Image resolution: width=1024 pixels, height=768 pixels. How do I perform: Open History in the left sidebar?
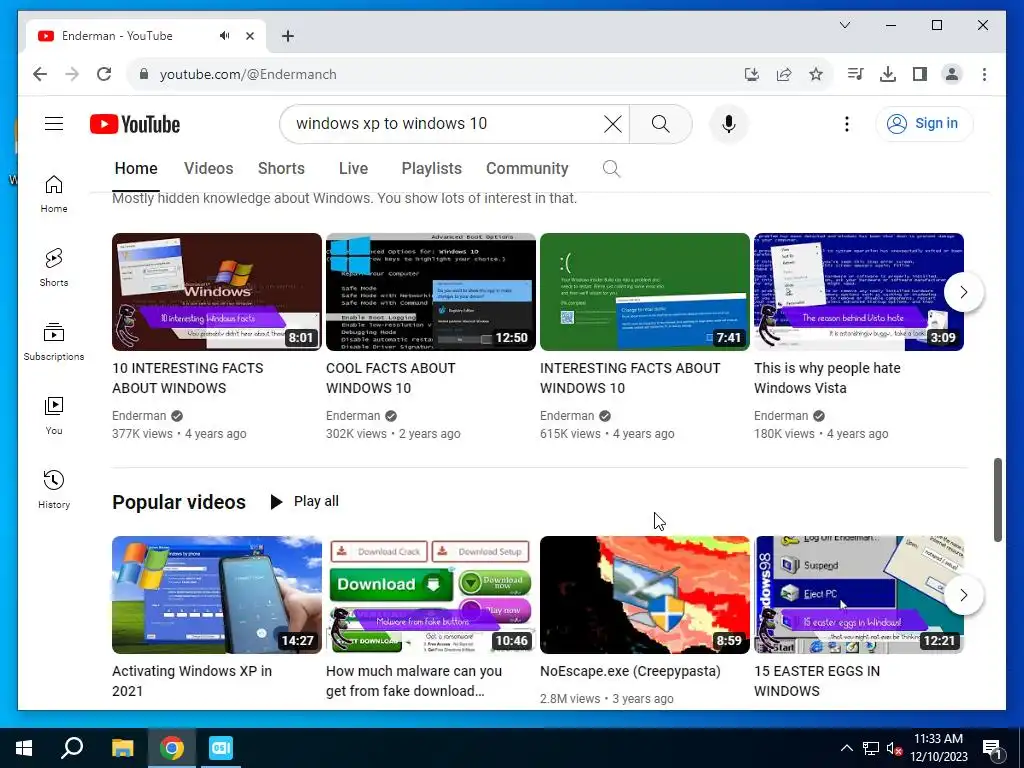point(54,489)
